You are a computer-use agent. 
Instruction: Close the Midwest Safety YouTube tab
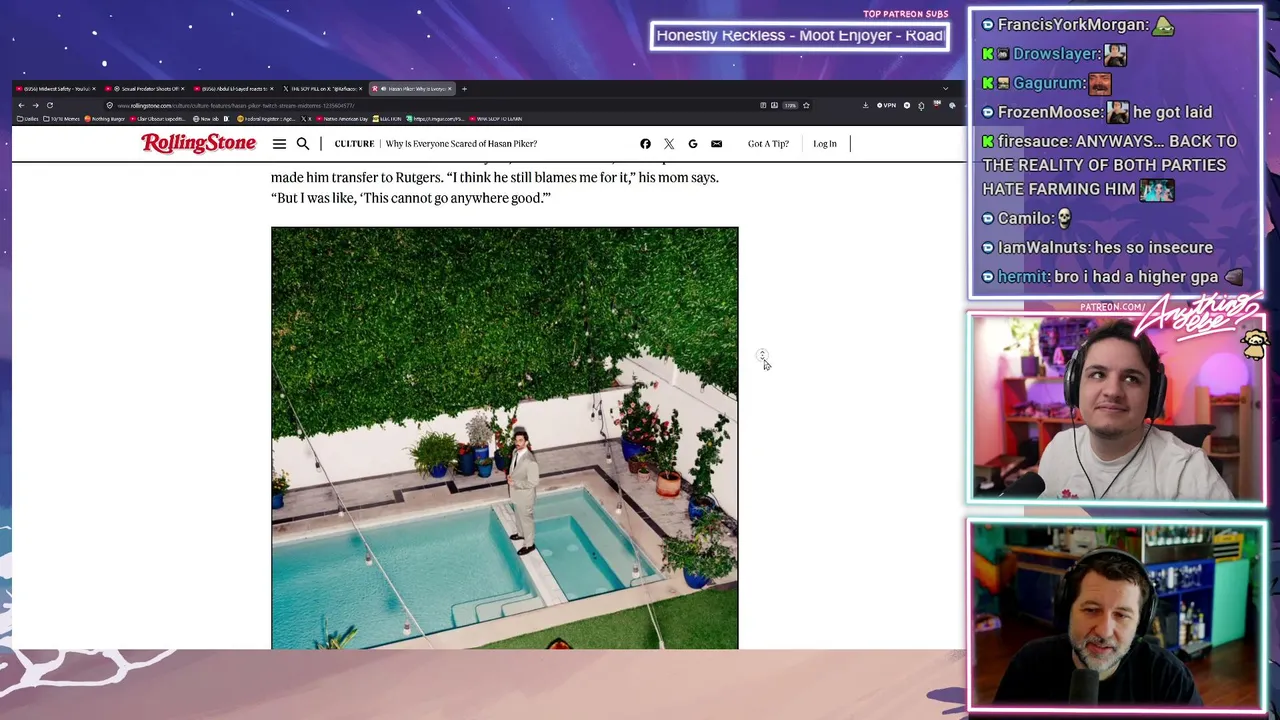pos(94,89)
